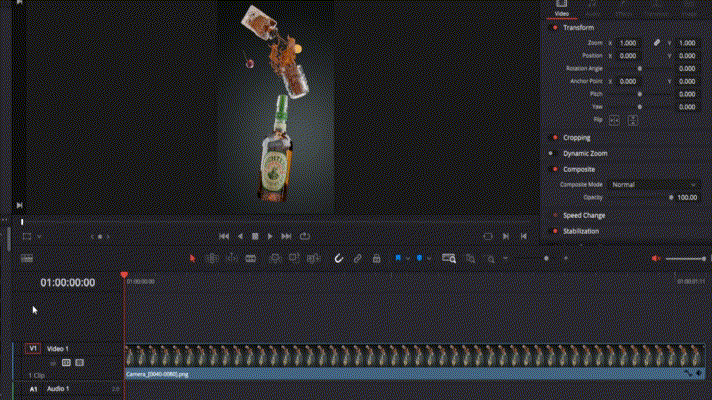Viewport: 712px width, 400px height.
Task: Expand the Speed Change section
Action: (584, 215)
